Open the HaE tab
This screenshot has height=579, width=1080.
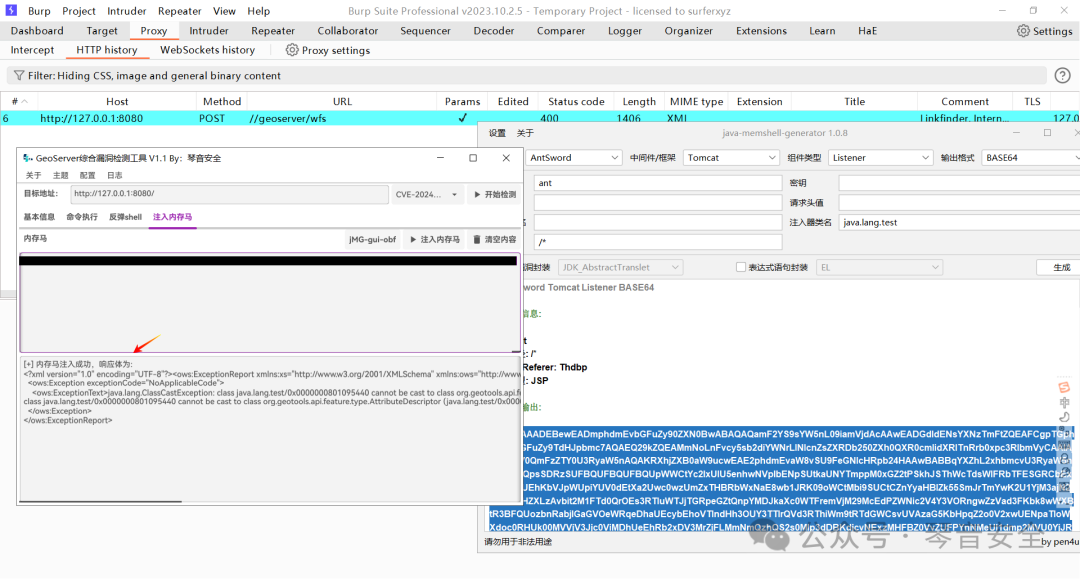point(868,31)
